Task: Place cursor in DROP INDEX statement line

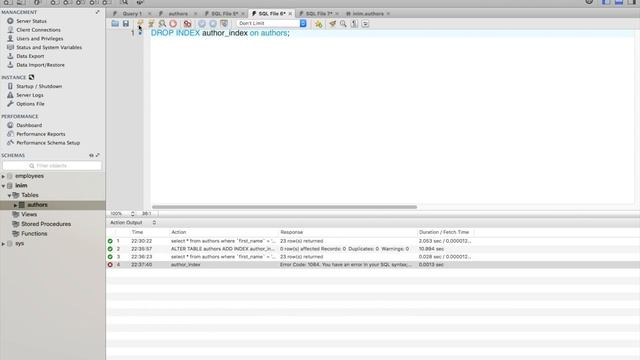Action: (220, 33)
